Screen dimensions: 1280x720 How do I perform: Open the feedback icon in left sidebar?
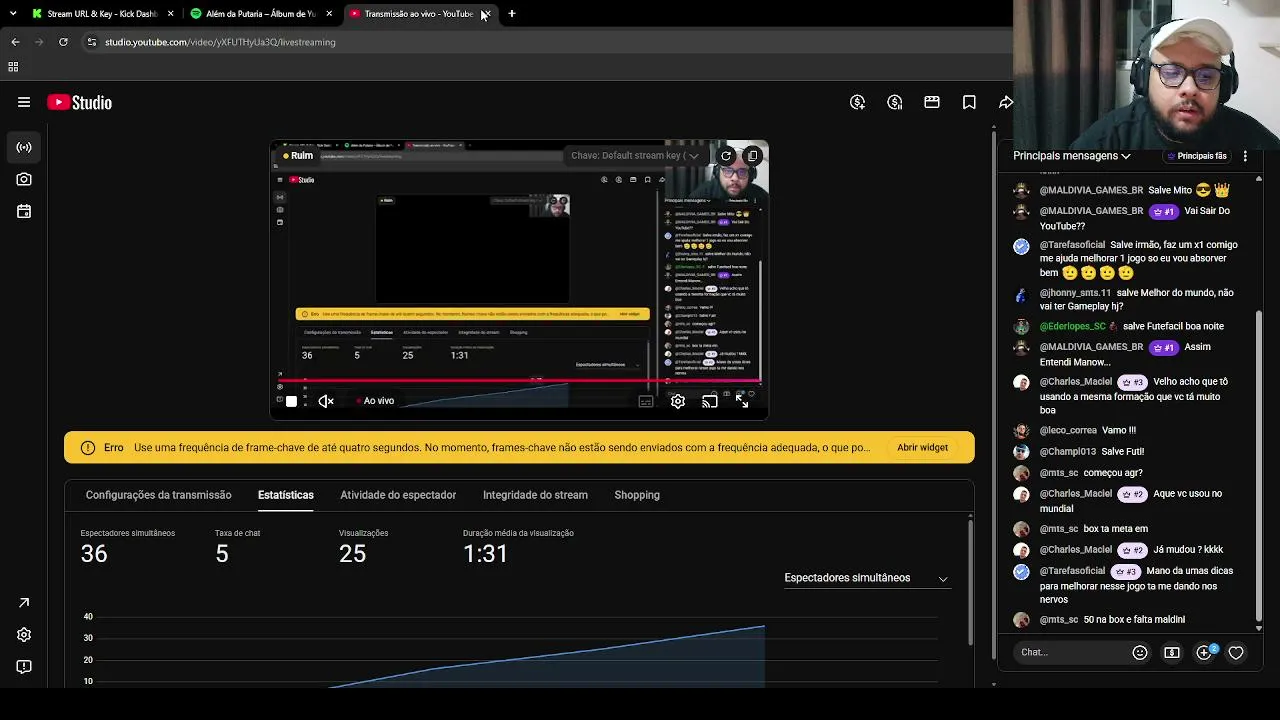[24, 667]
